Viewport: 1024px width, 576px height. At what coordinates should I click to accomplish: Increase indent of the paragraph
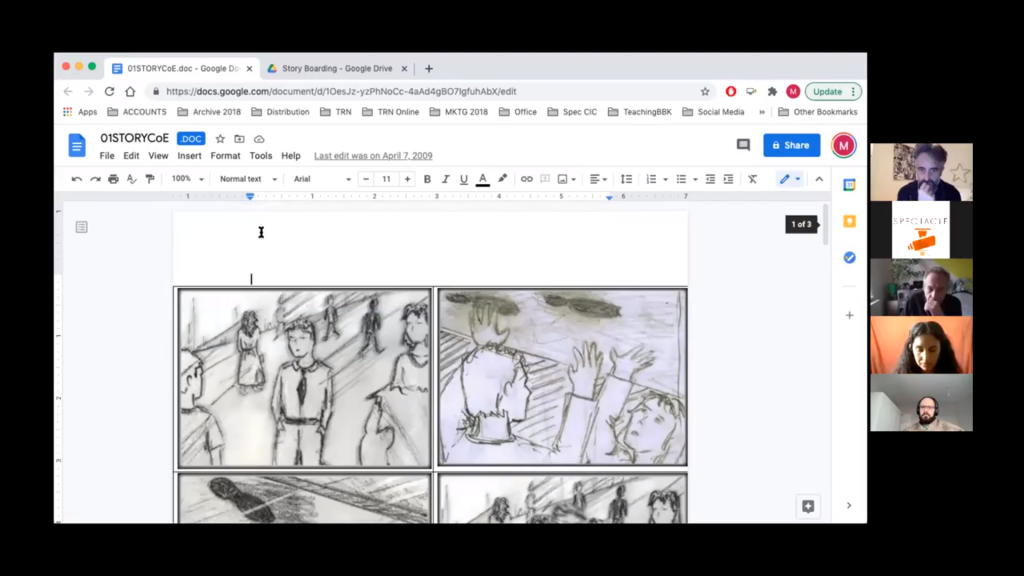728,179
